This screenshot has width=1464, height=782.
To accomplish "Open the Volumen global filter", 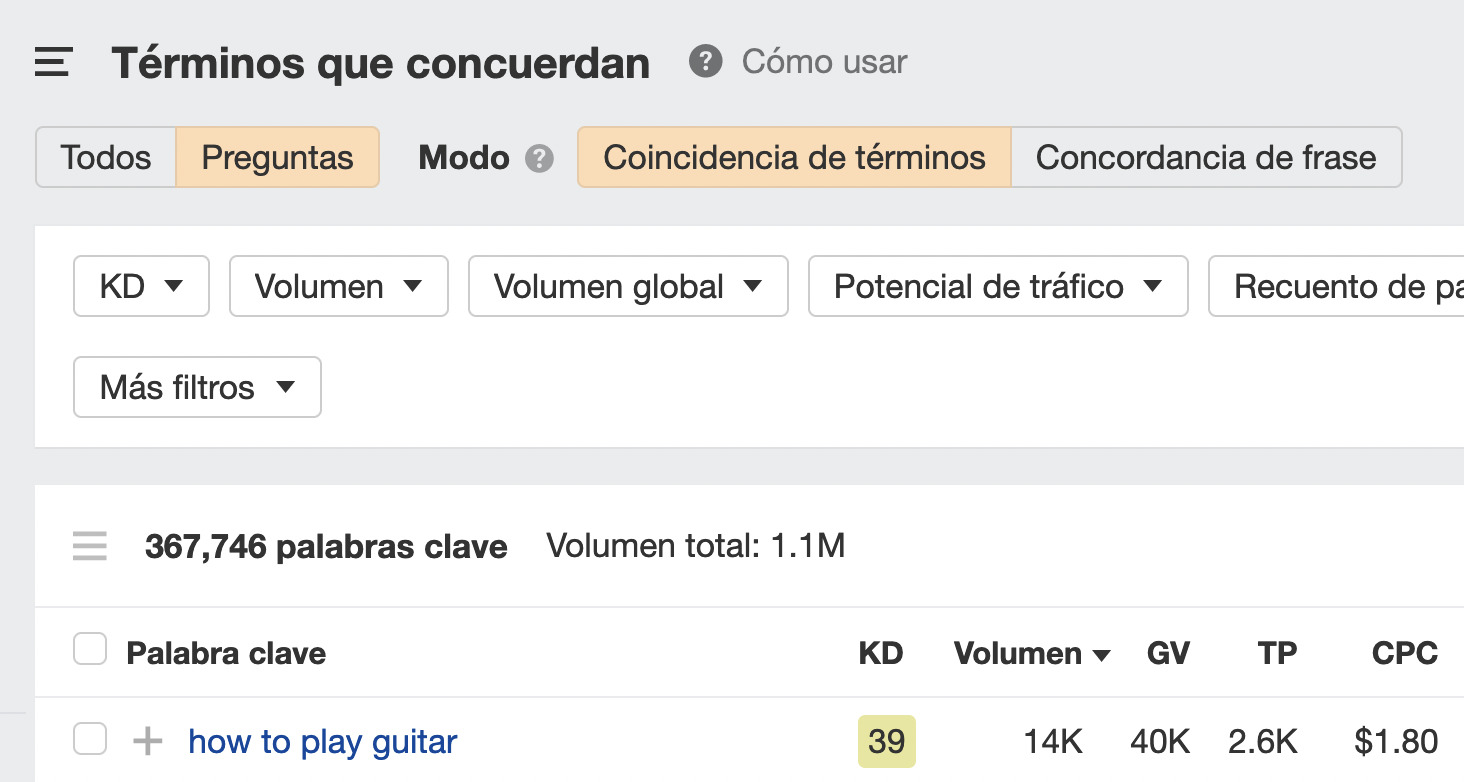I will pos(627,287).
